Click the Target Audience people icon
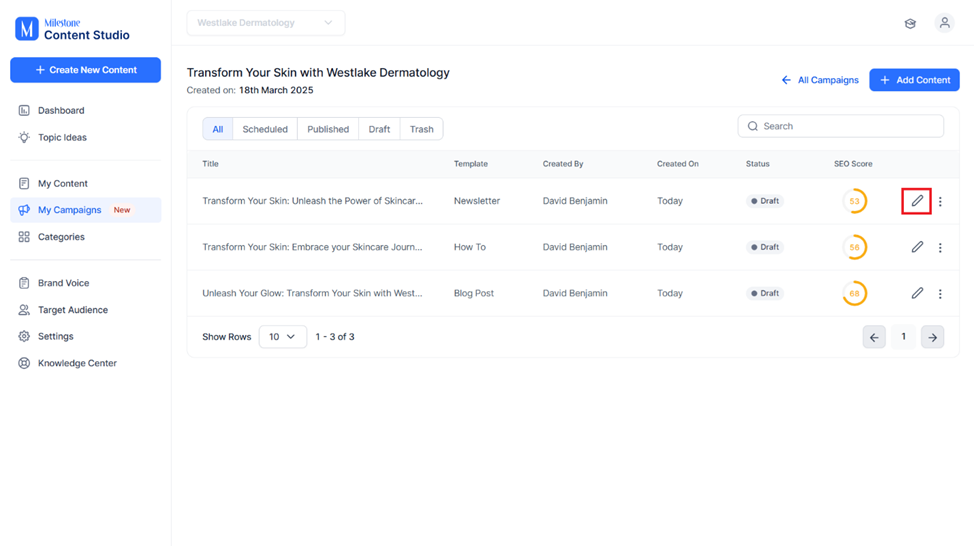 click(x=24, y=309)
